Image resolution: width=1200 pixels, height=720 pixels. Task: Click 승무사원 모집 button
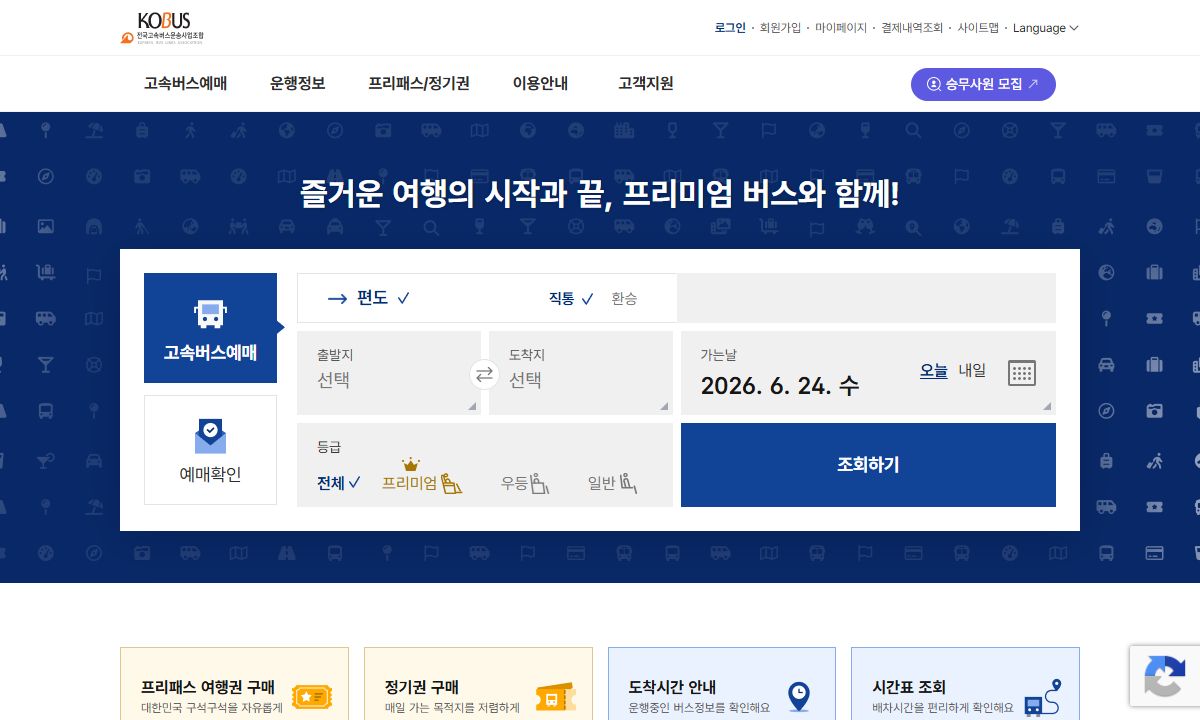pyautogui.click(x=983, y=84)
